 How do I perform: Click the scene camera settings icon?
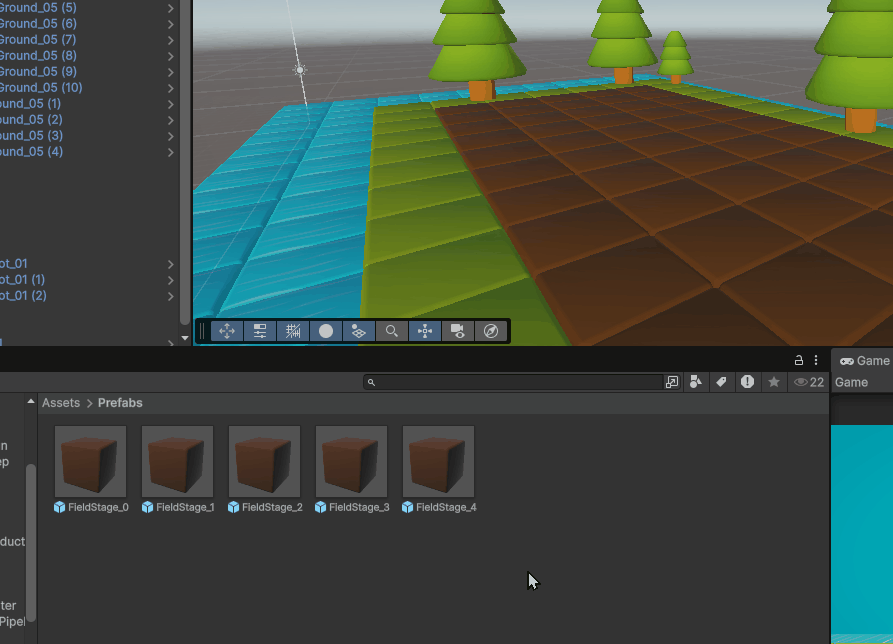458,331
